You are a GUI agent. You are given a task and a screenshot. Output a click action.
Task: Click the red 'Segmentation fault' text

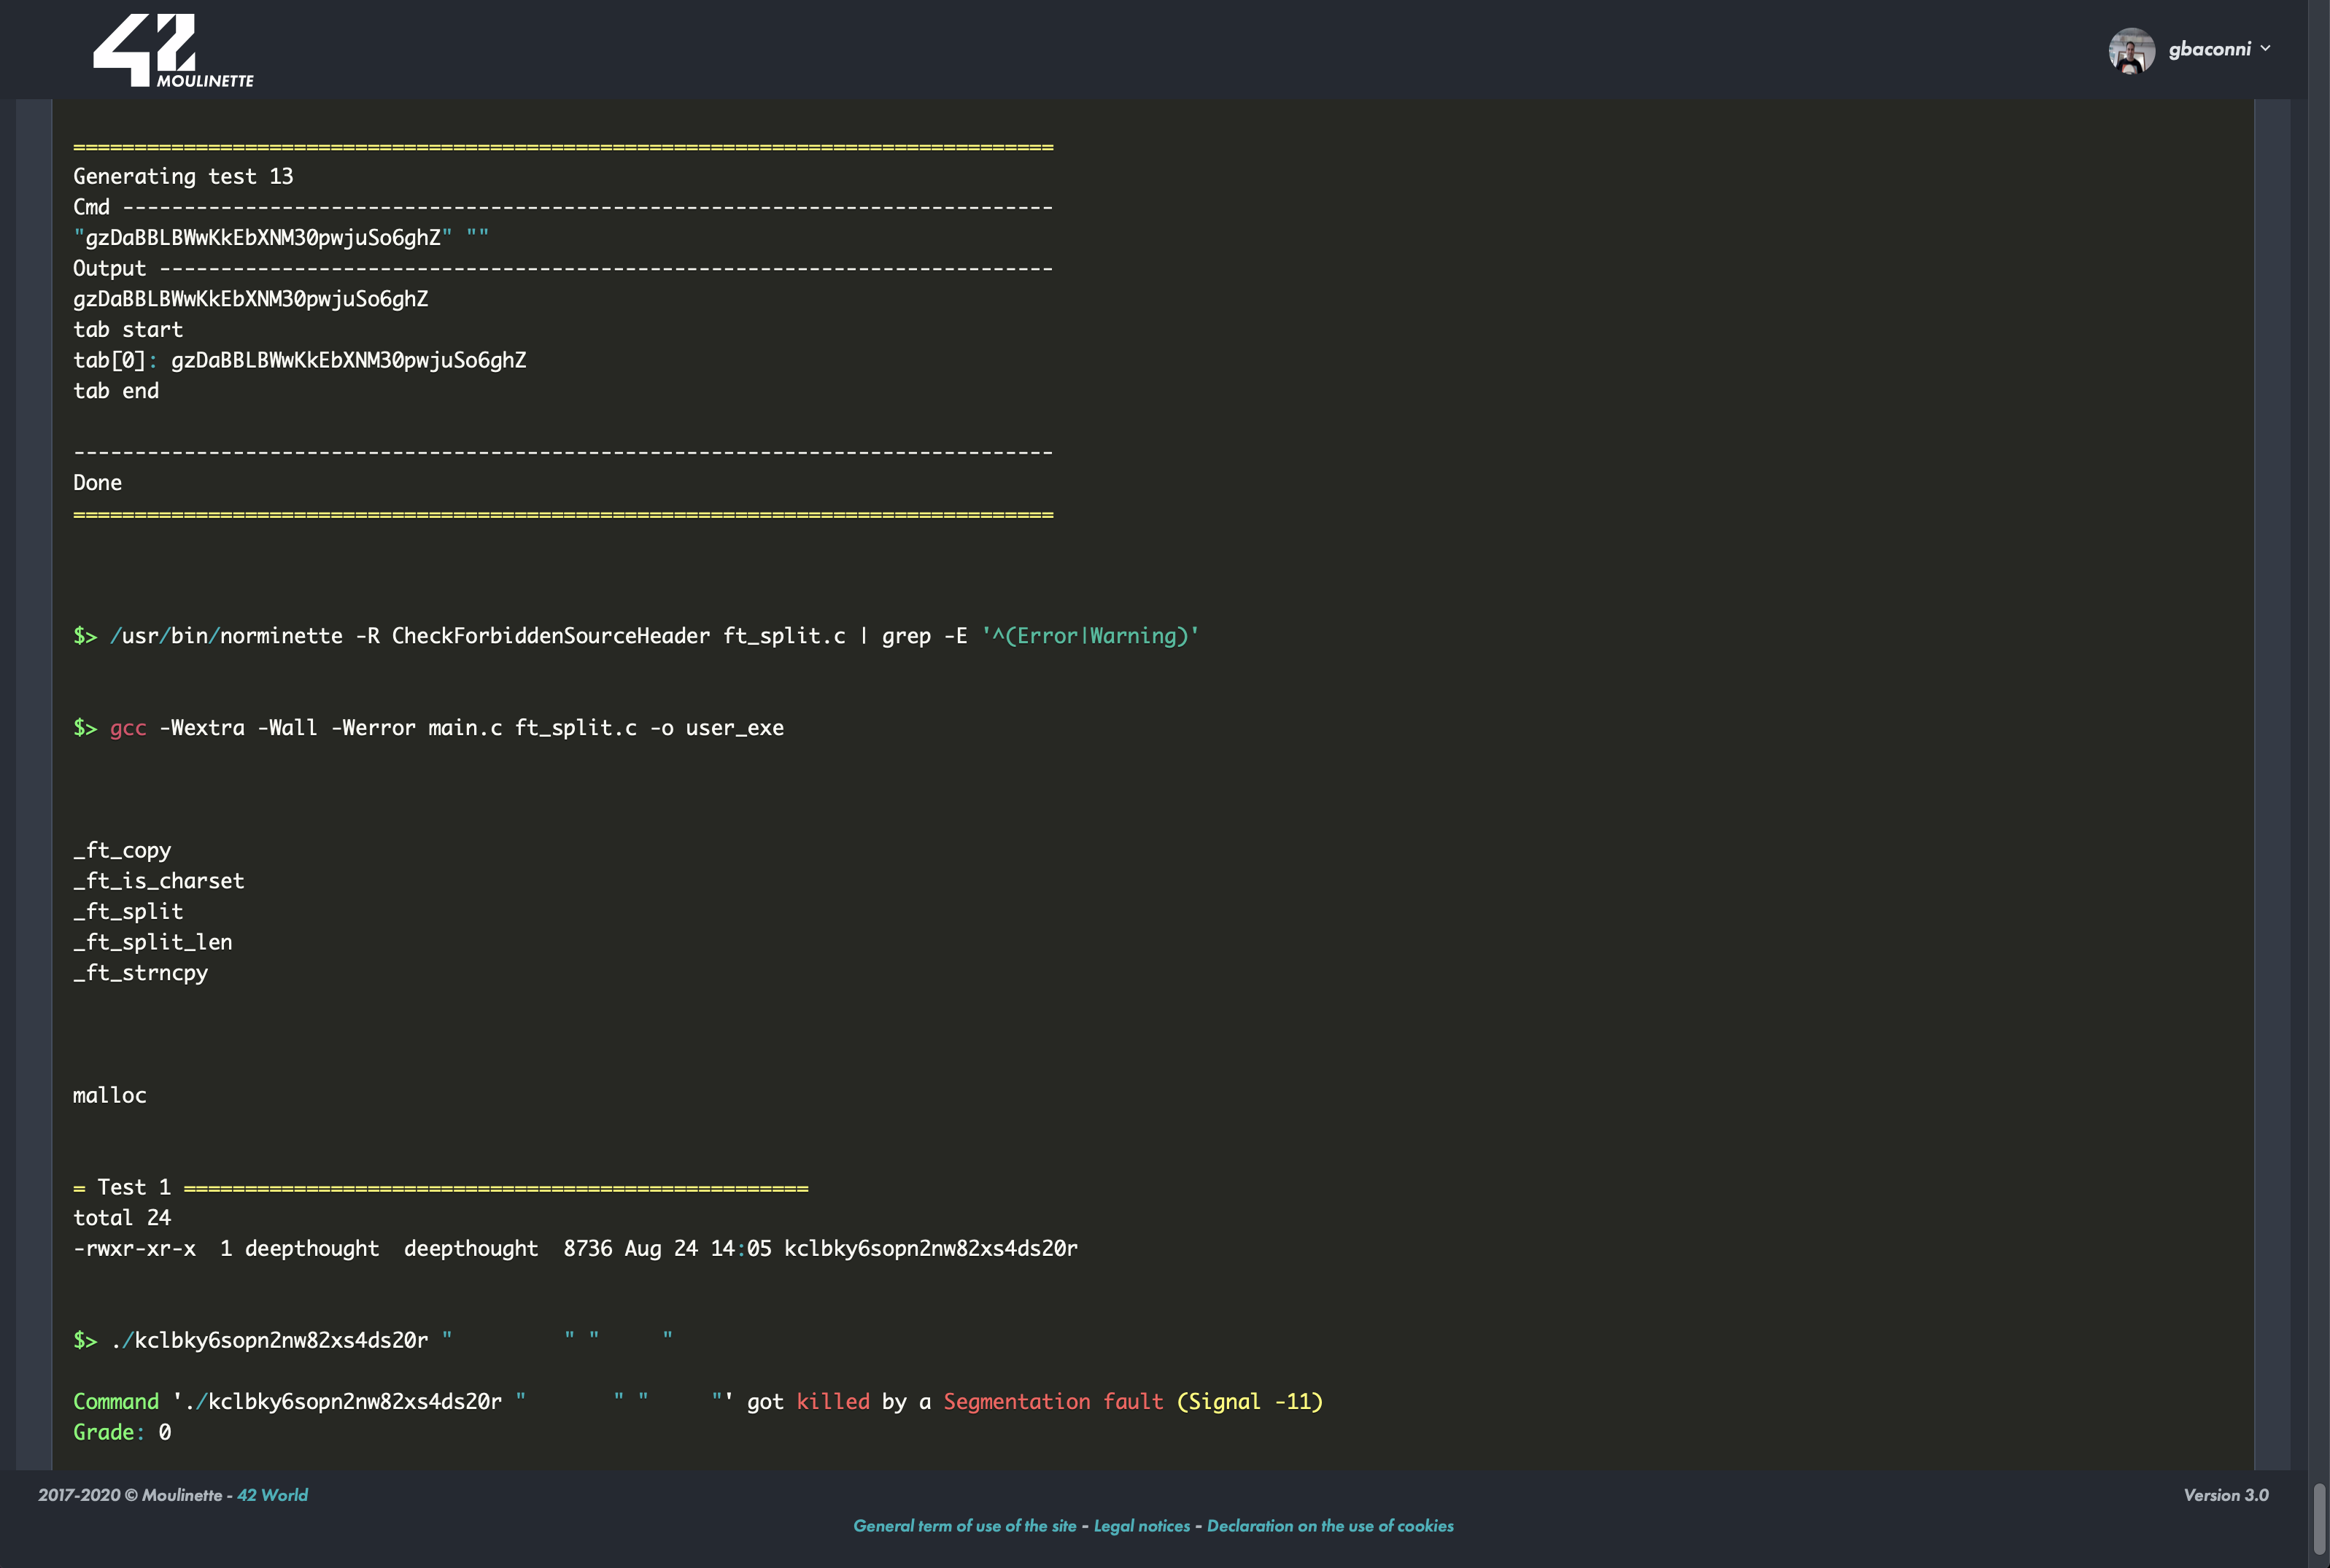pos(1053,1401)
